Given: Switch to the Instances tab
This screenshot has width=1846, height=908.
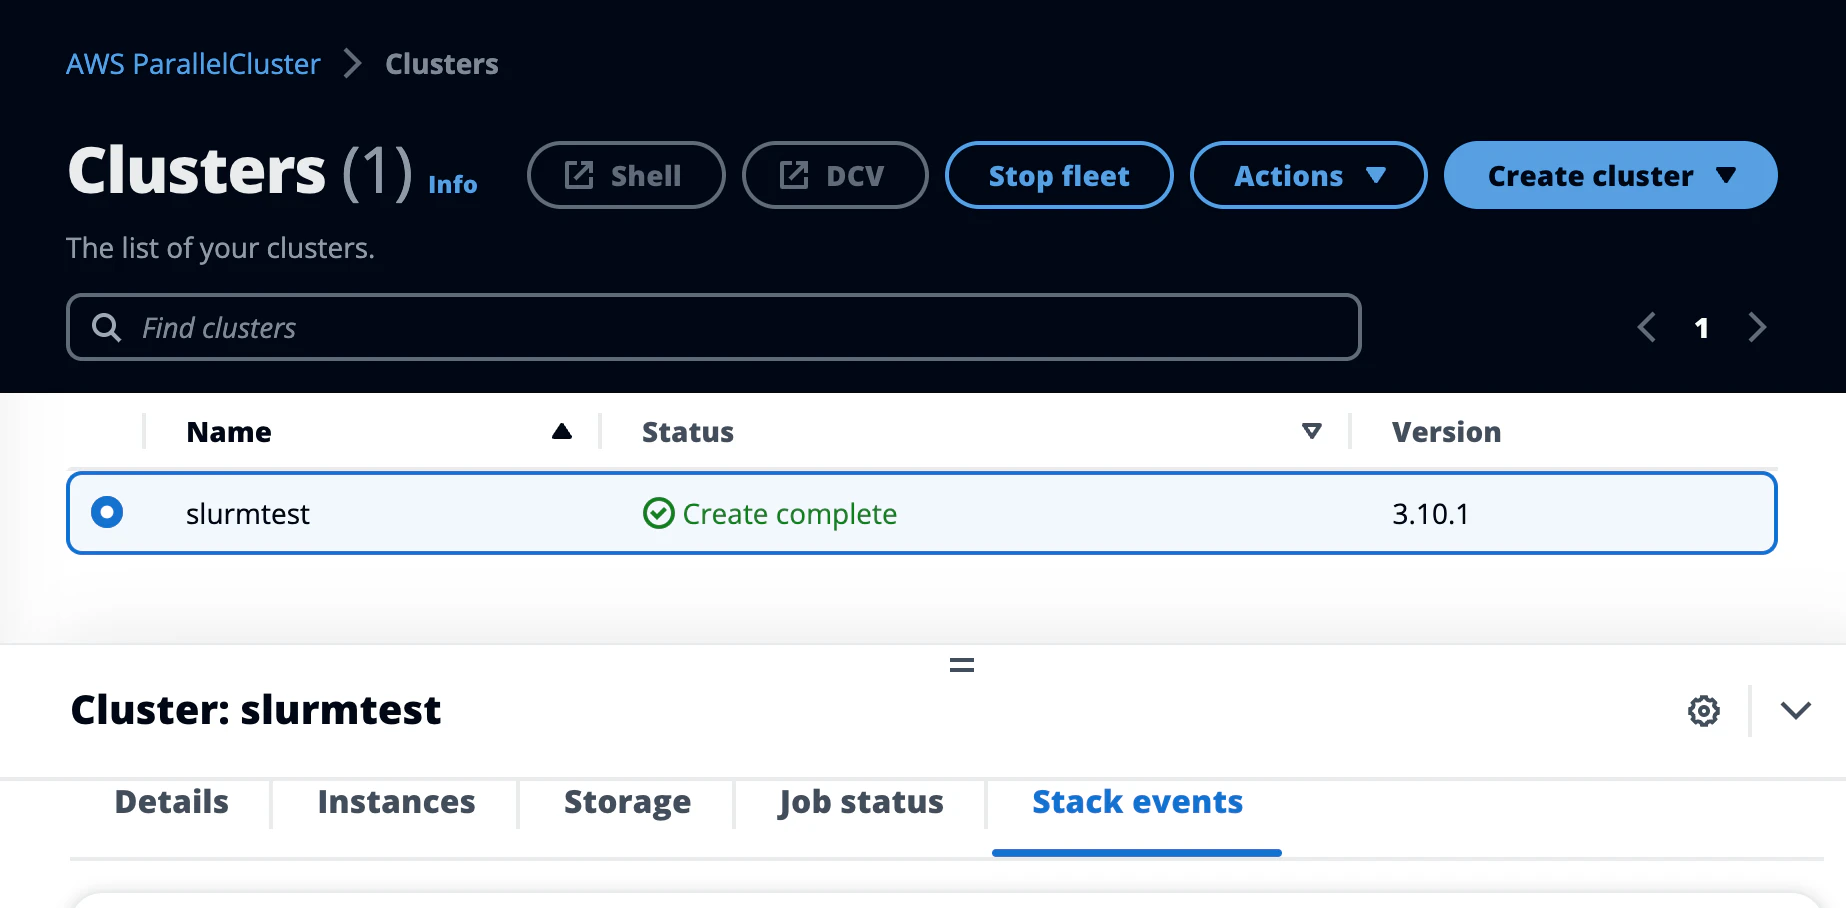Looking at the screenshot, I should (x=396, y=802).
